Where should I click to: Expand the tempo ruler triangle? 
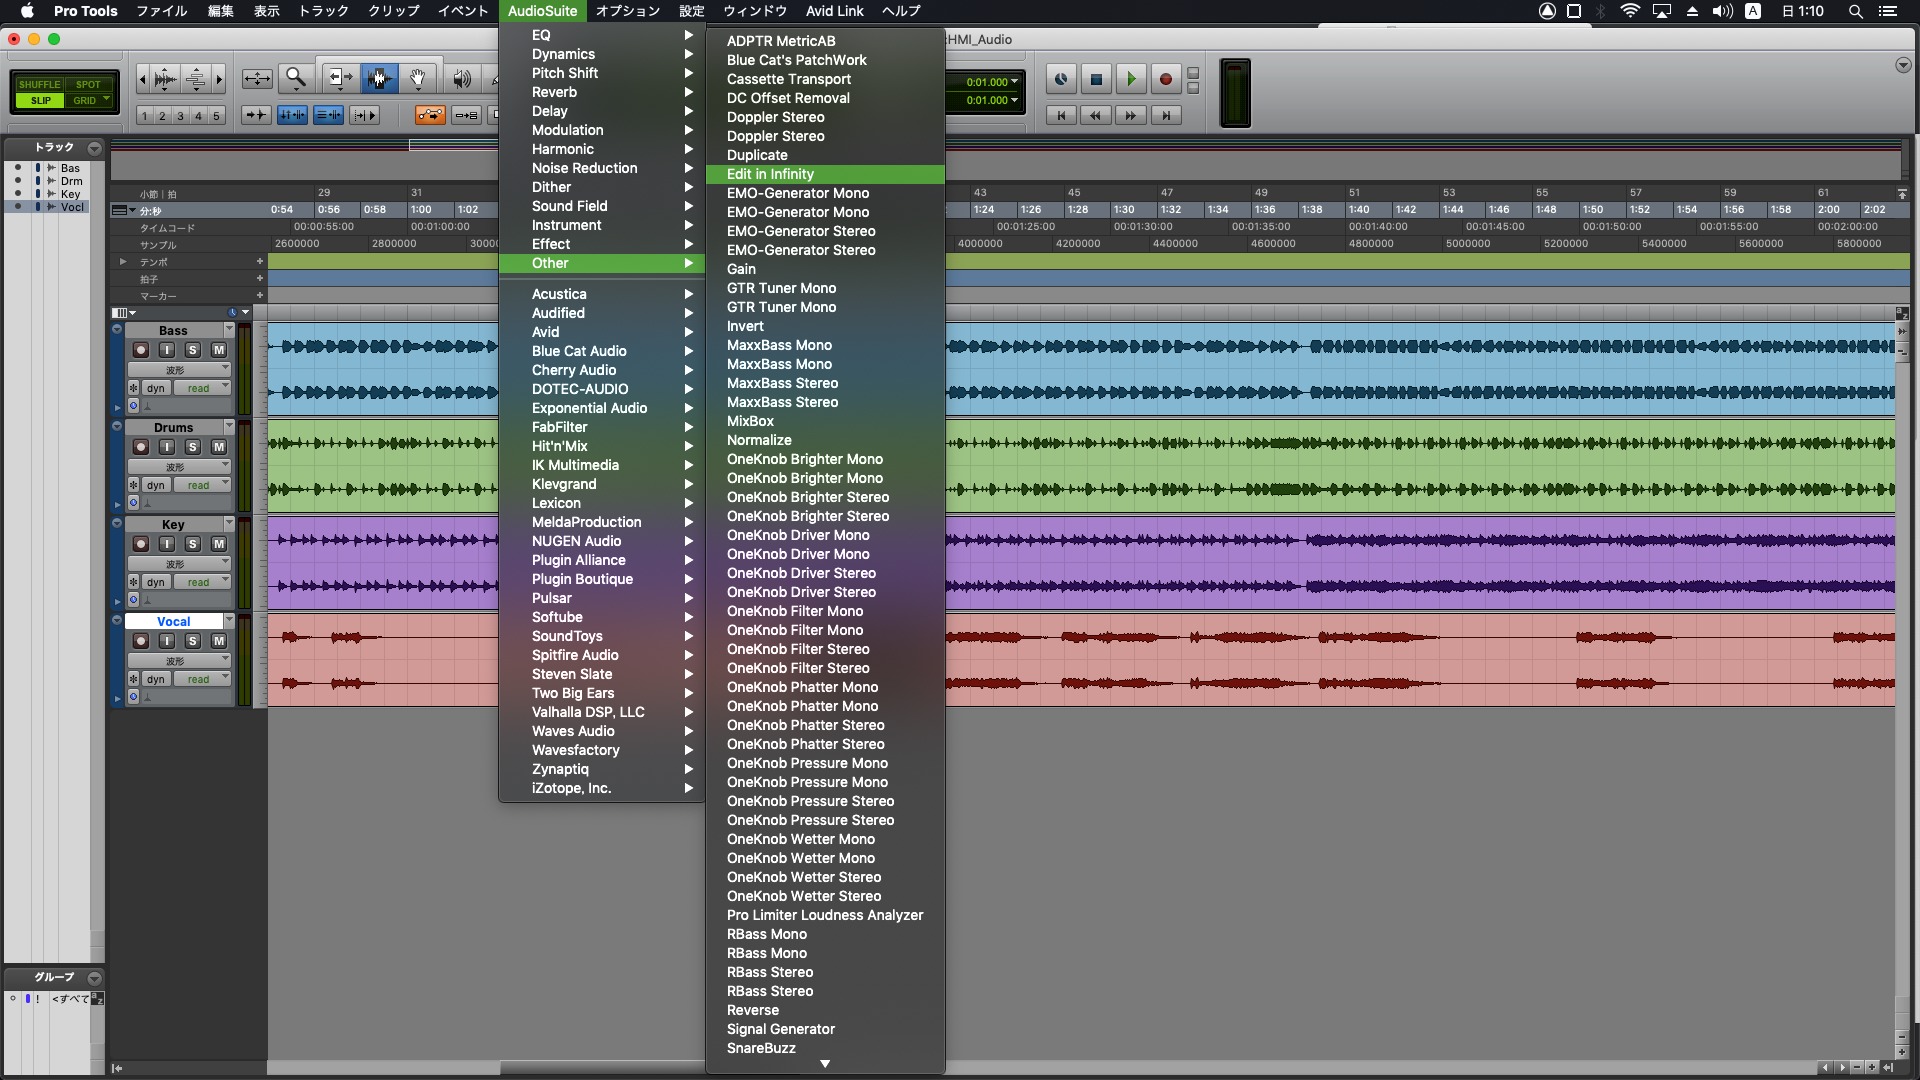[123, 262]
